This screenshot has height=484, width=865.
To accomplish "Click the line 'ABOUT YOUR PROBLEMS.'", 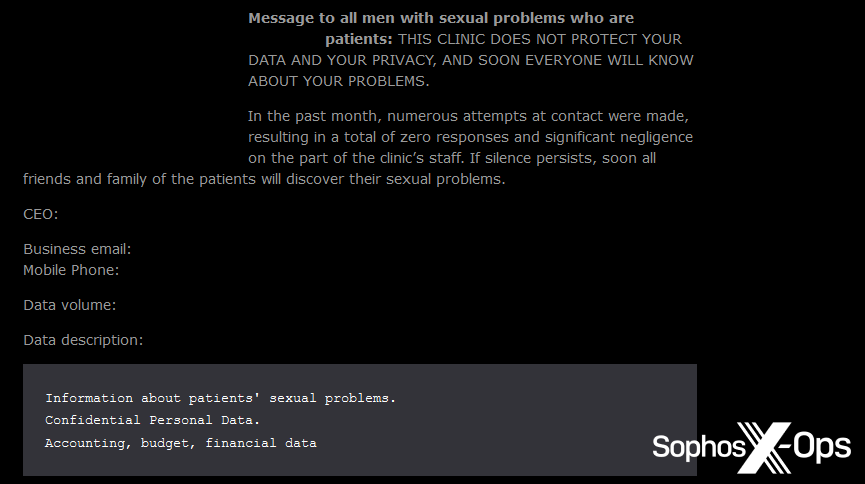I will (338, 81).
